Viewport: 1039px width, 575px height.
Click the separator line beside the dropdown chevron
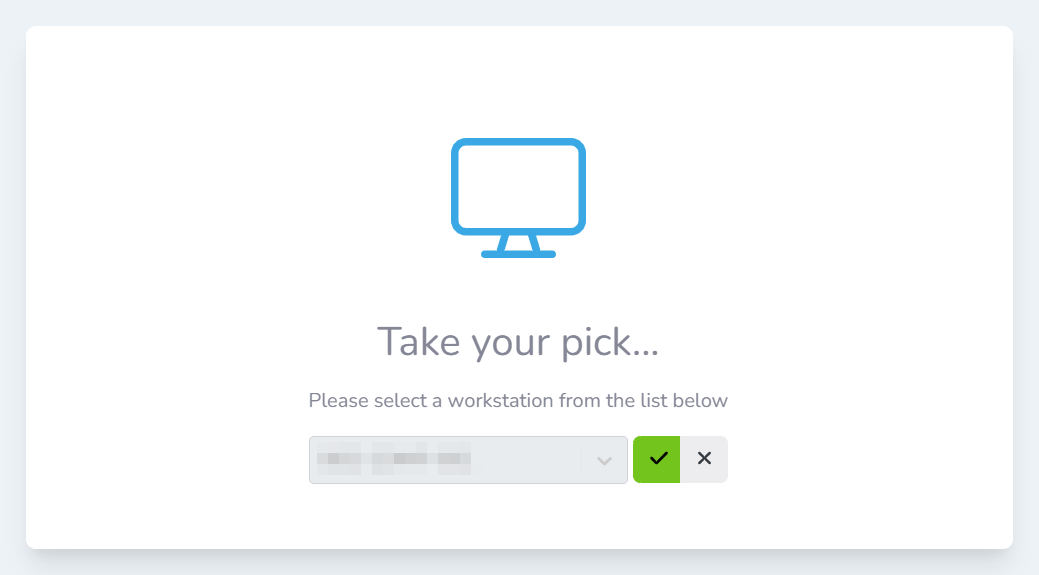[581, 460]
